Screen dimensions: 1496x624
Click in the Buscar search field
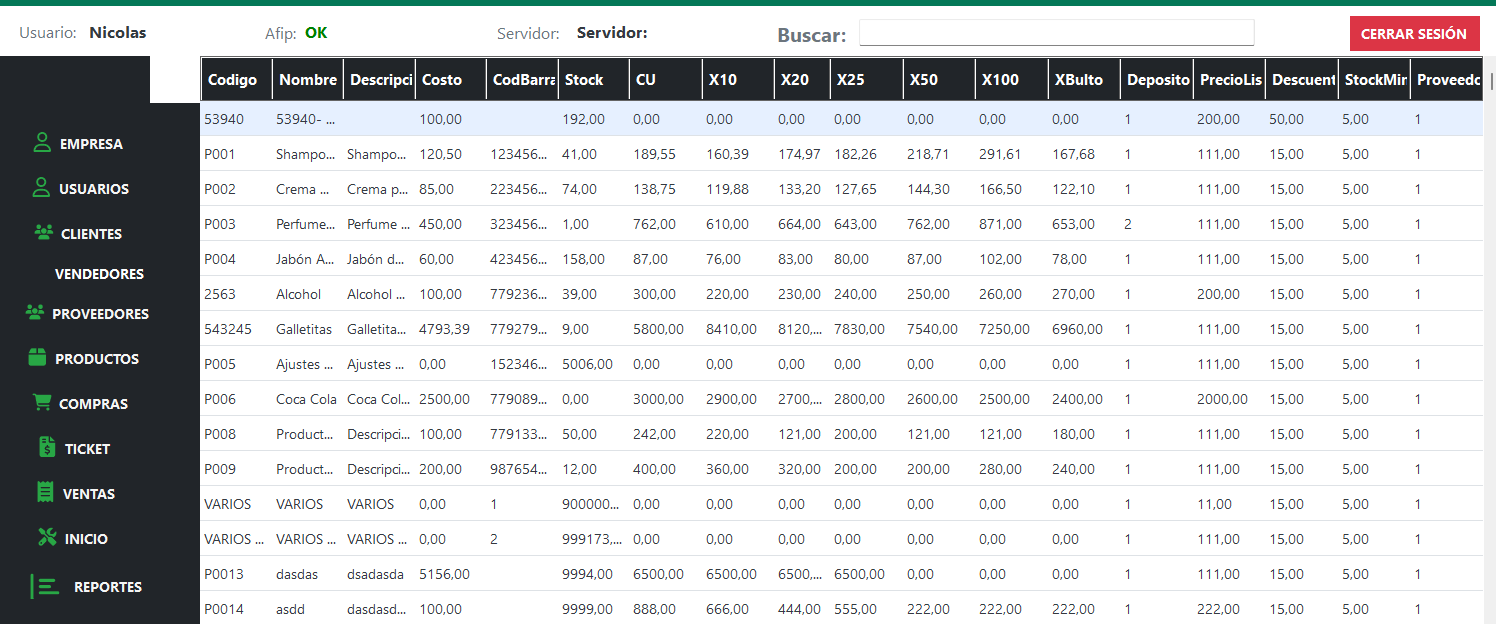tap(1056, 33)
